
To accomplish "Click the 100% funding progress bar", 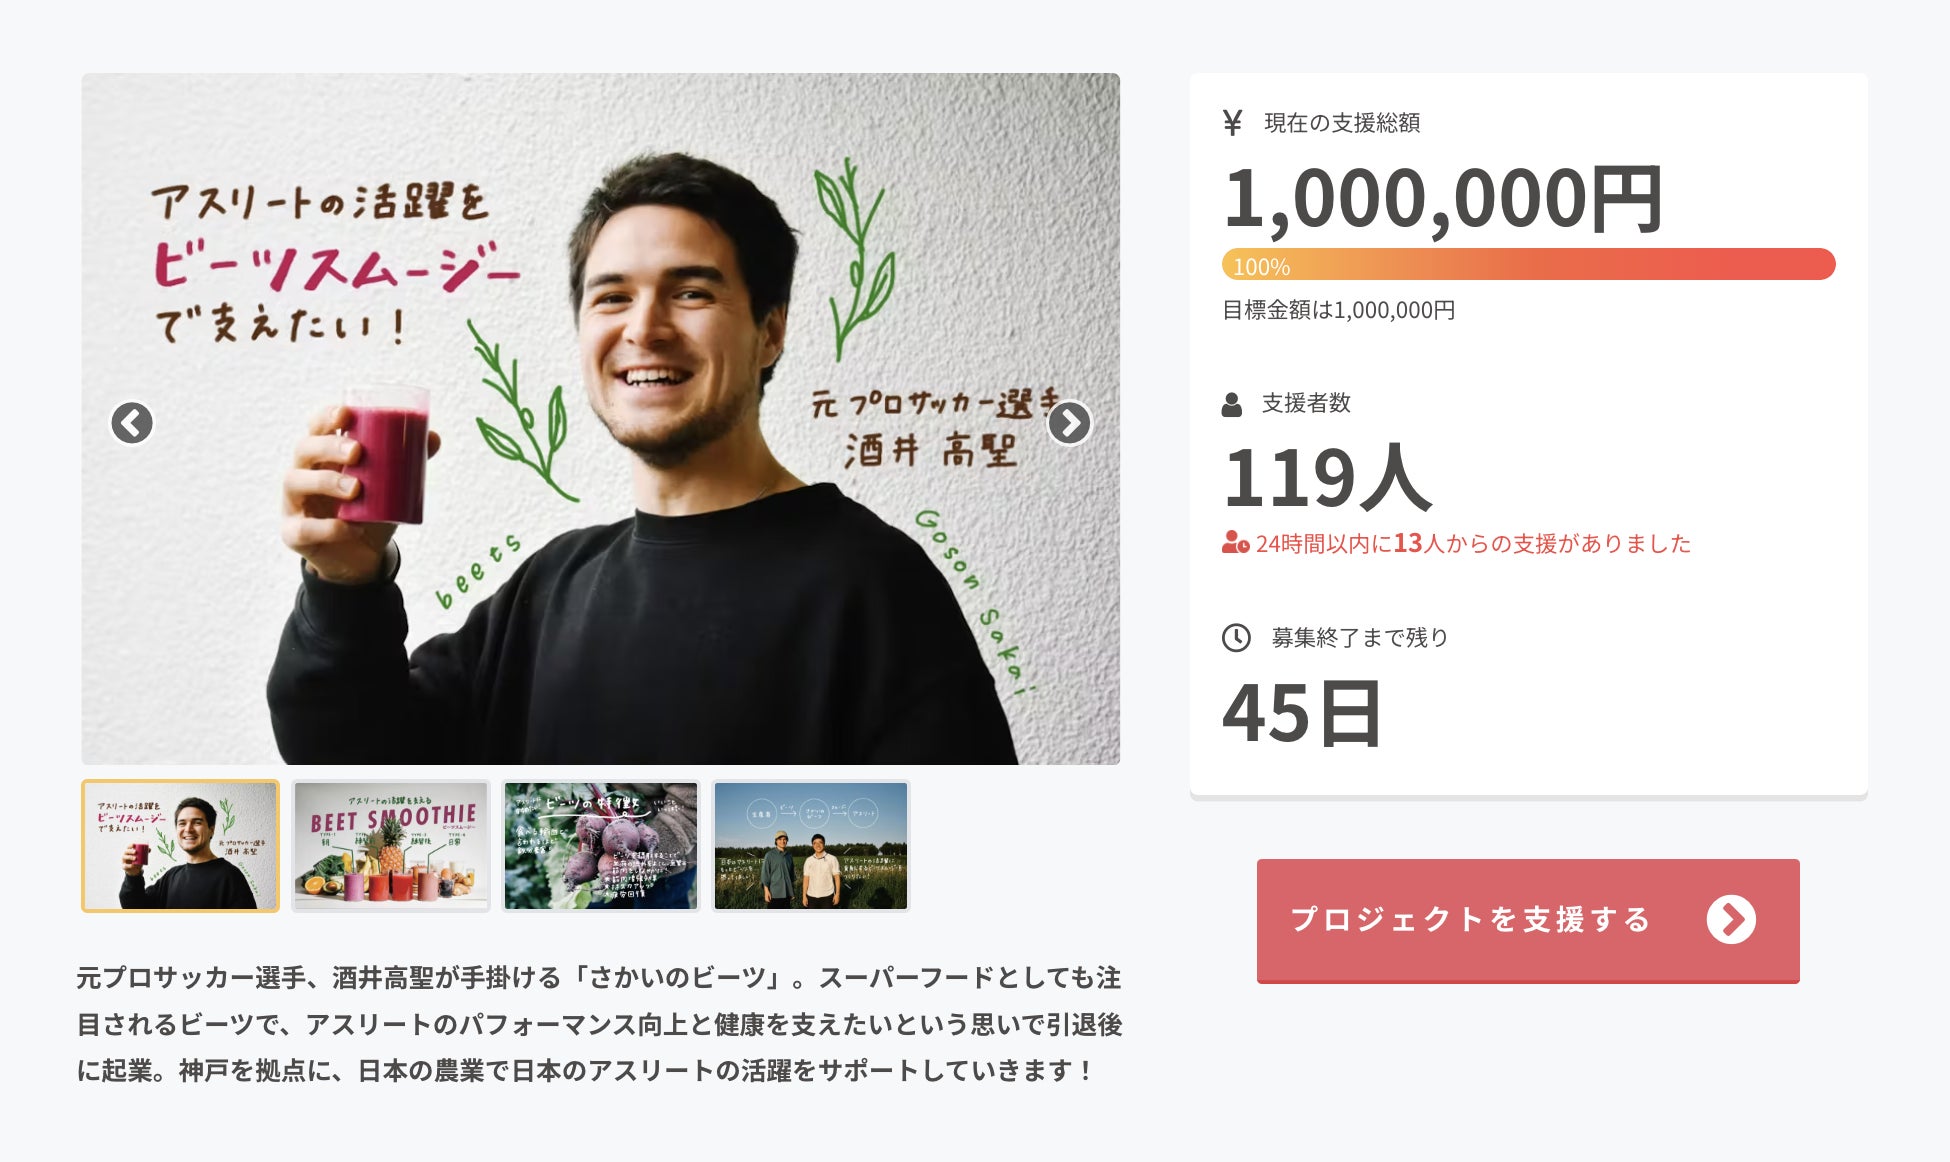I will point(1528,265).
